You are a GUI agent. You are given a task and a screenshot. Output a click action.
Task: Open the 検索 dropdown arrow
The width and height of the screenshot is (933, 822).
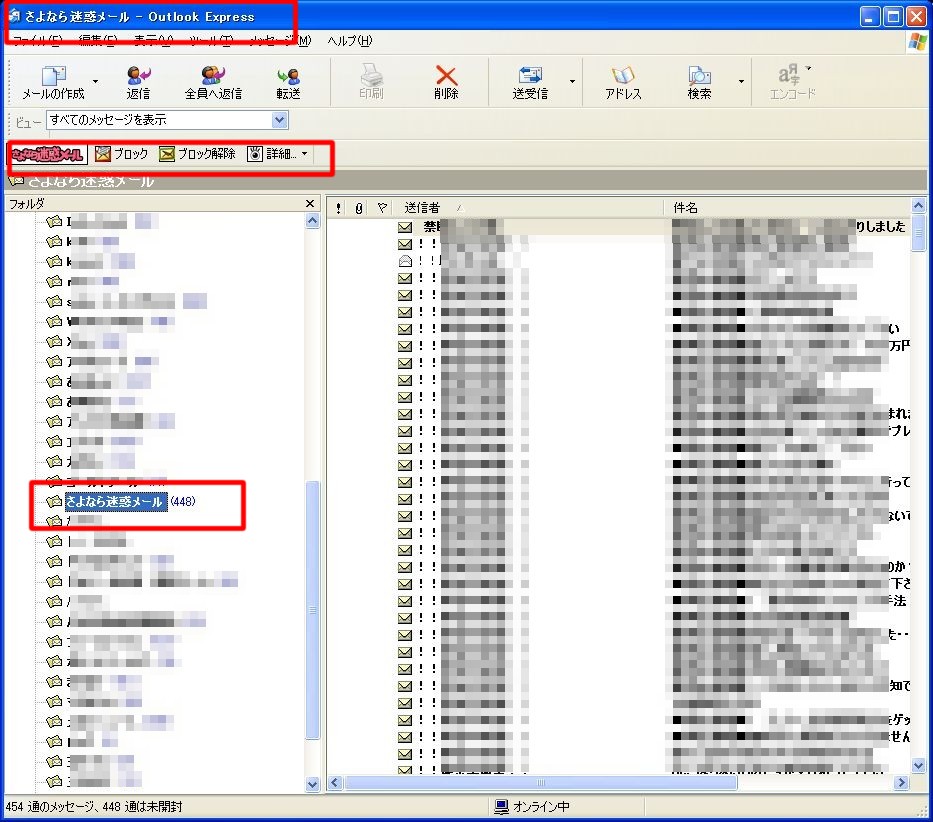741,82
